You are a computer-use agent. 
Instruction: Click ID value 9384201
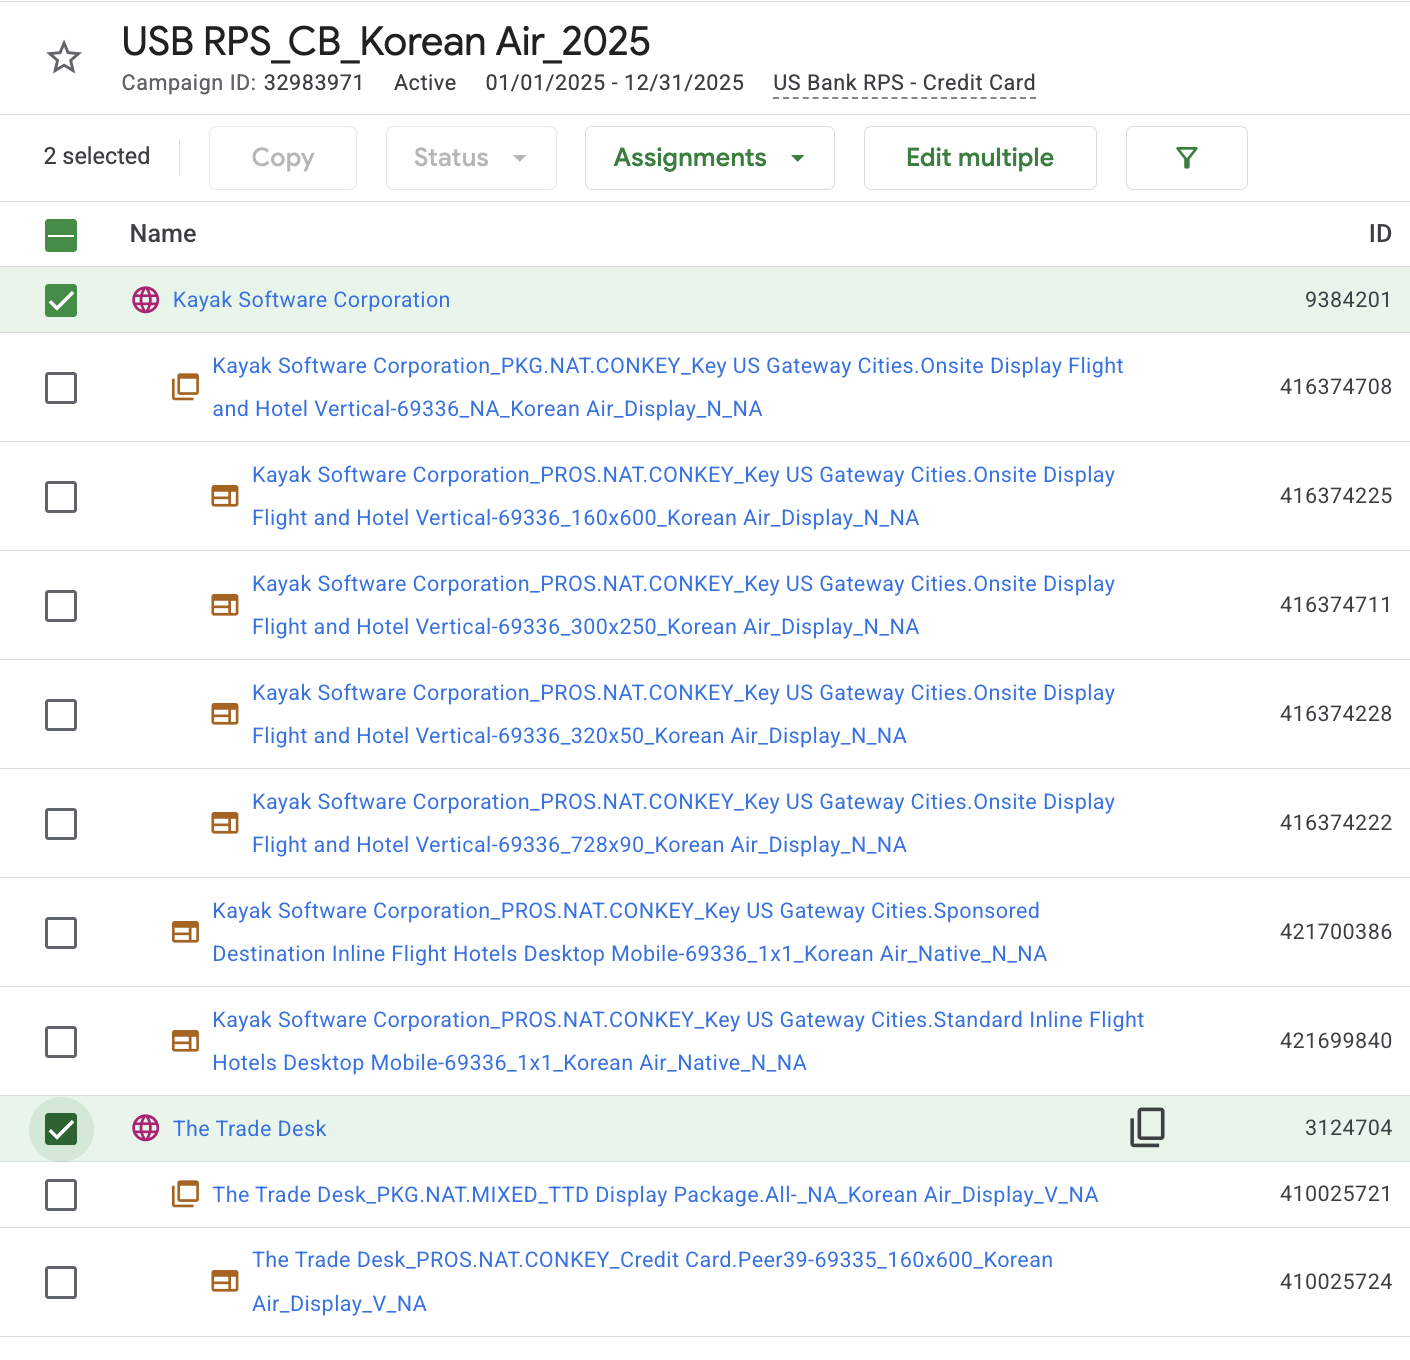click(x=1348, y=300)
